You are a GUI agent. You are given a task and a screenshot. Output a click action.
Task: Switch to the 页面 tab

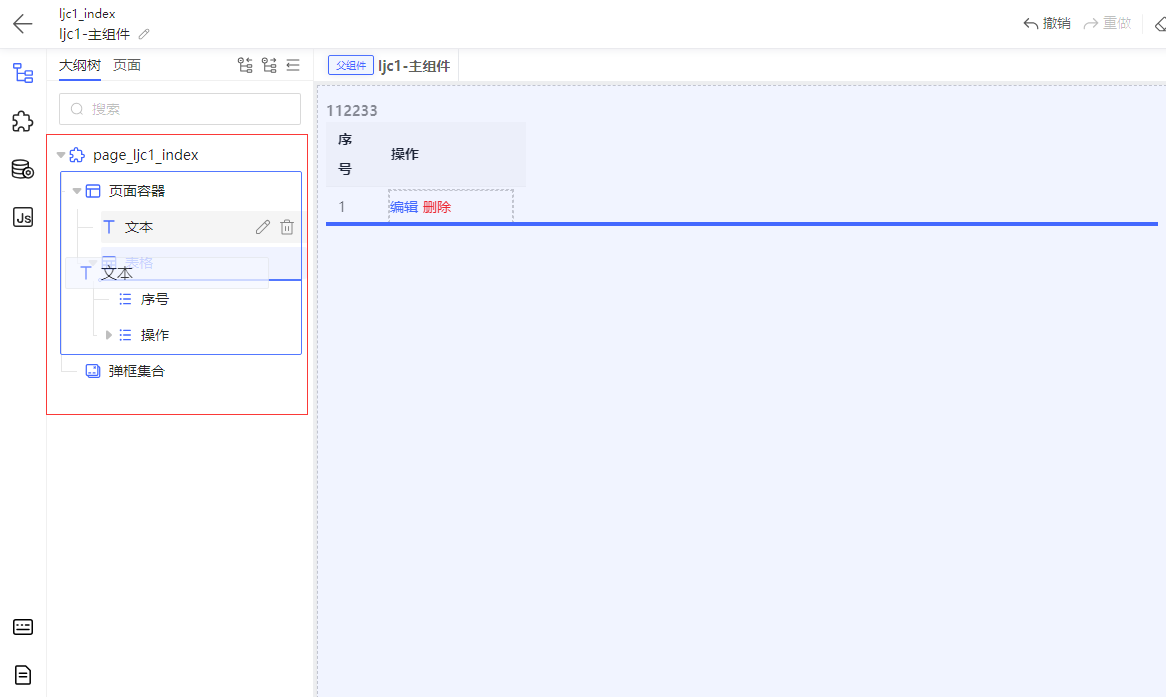coord(126,65)
